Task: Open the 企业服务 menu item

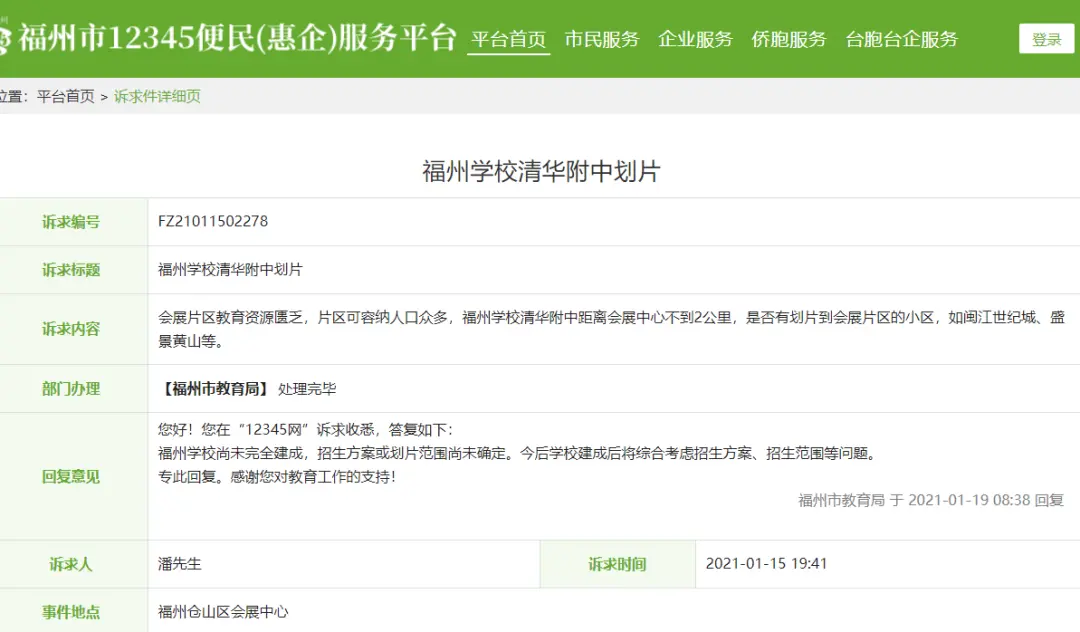Action: (695, 40)
